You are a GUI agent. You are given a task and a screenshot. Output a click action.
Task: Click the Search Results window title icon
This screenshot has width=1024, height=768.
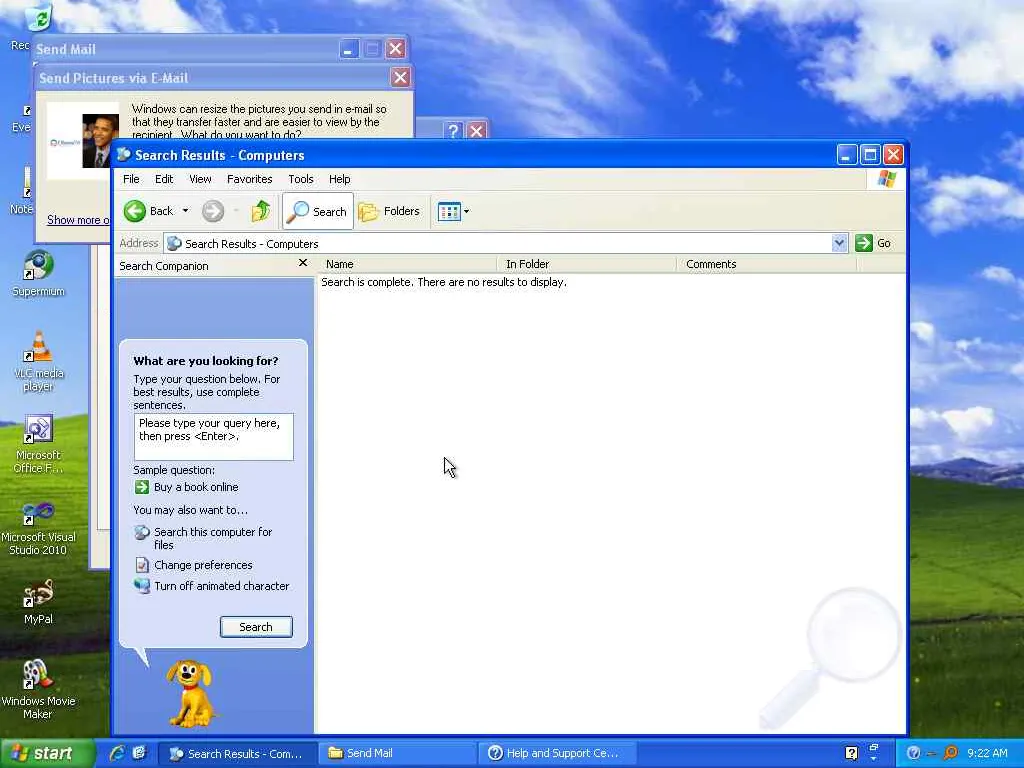pyautogui.click(x=123, y=155)
